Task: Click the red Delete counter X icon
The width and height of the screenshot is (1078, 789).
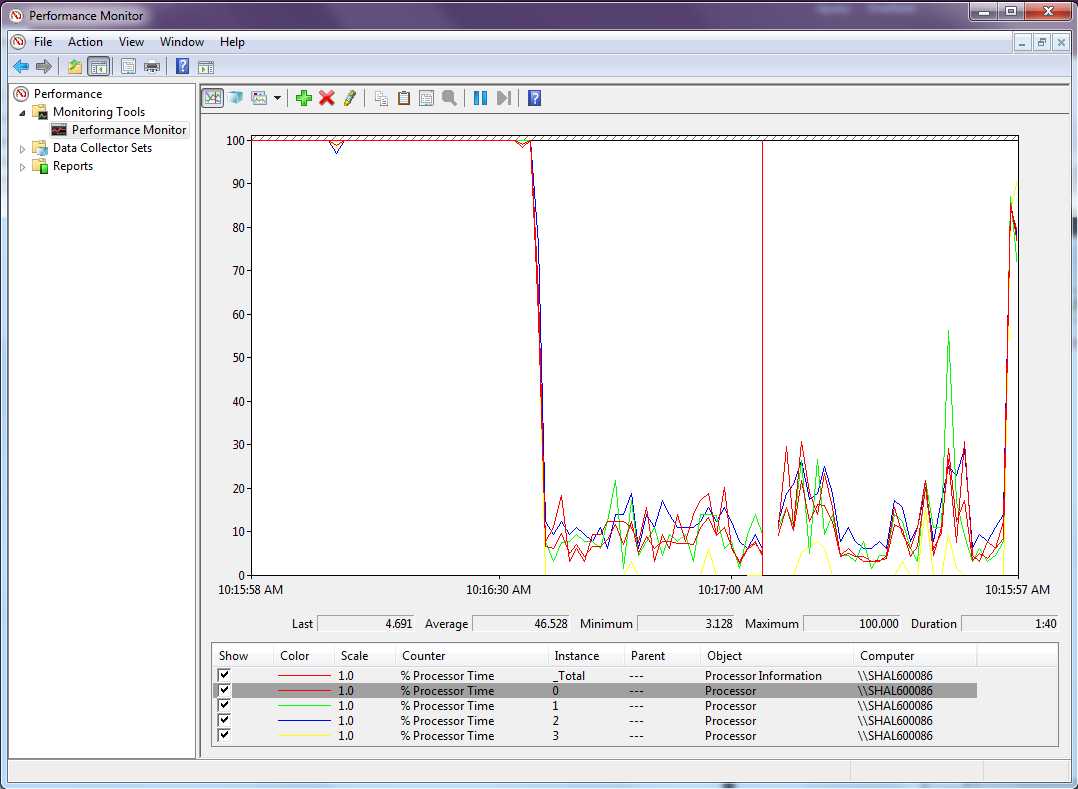Action: click(x=326, y=98)
